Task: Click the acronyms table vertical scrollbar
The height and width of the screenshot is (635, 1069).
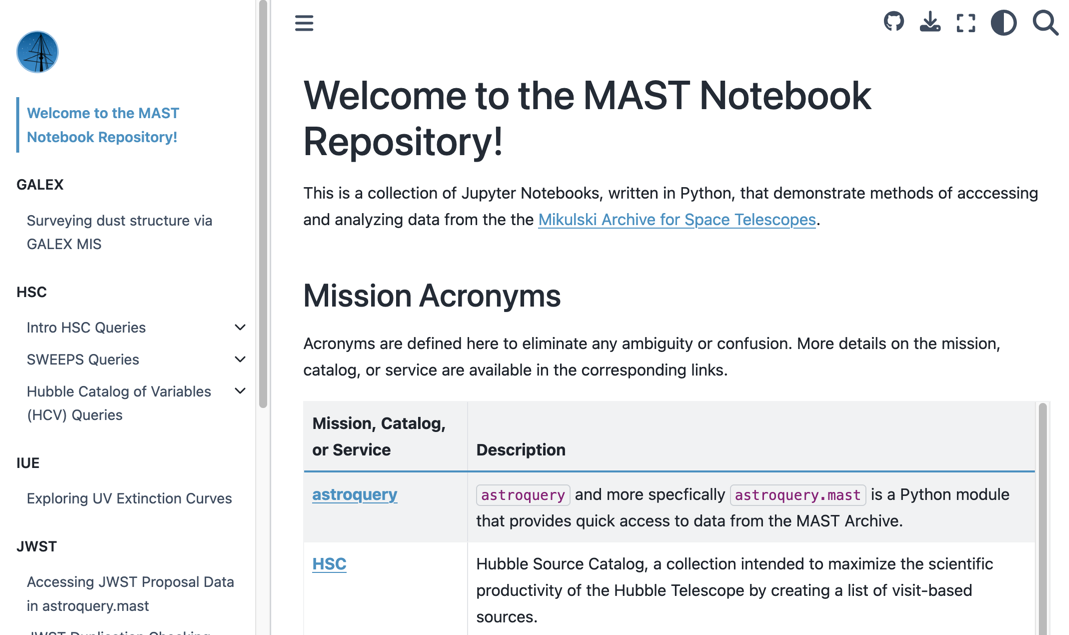Action: [x=1042, y=518]
